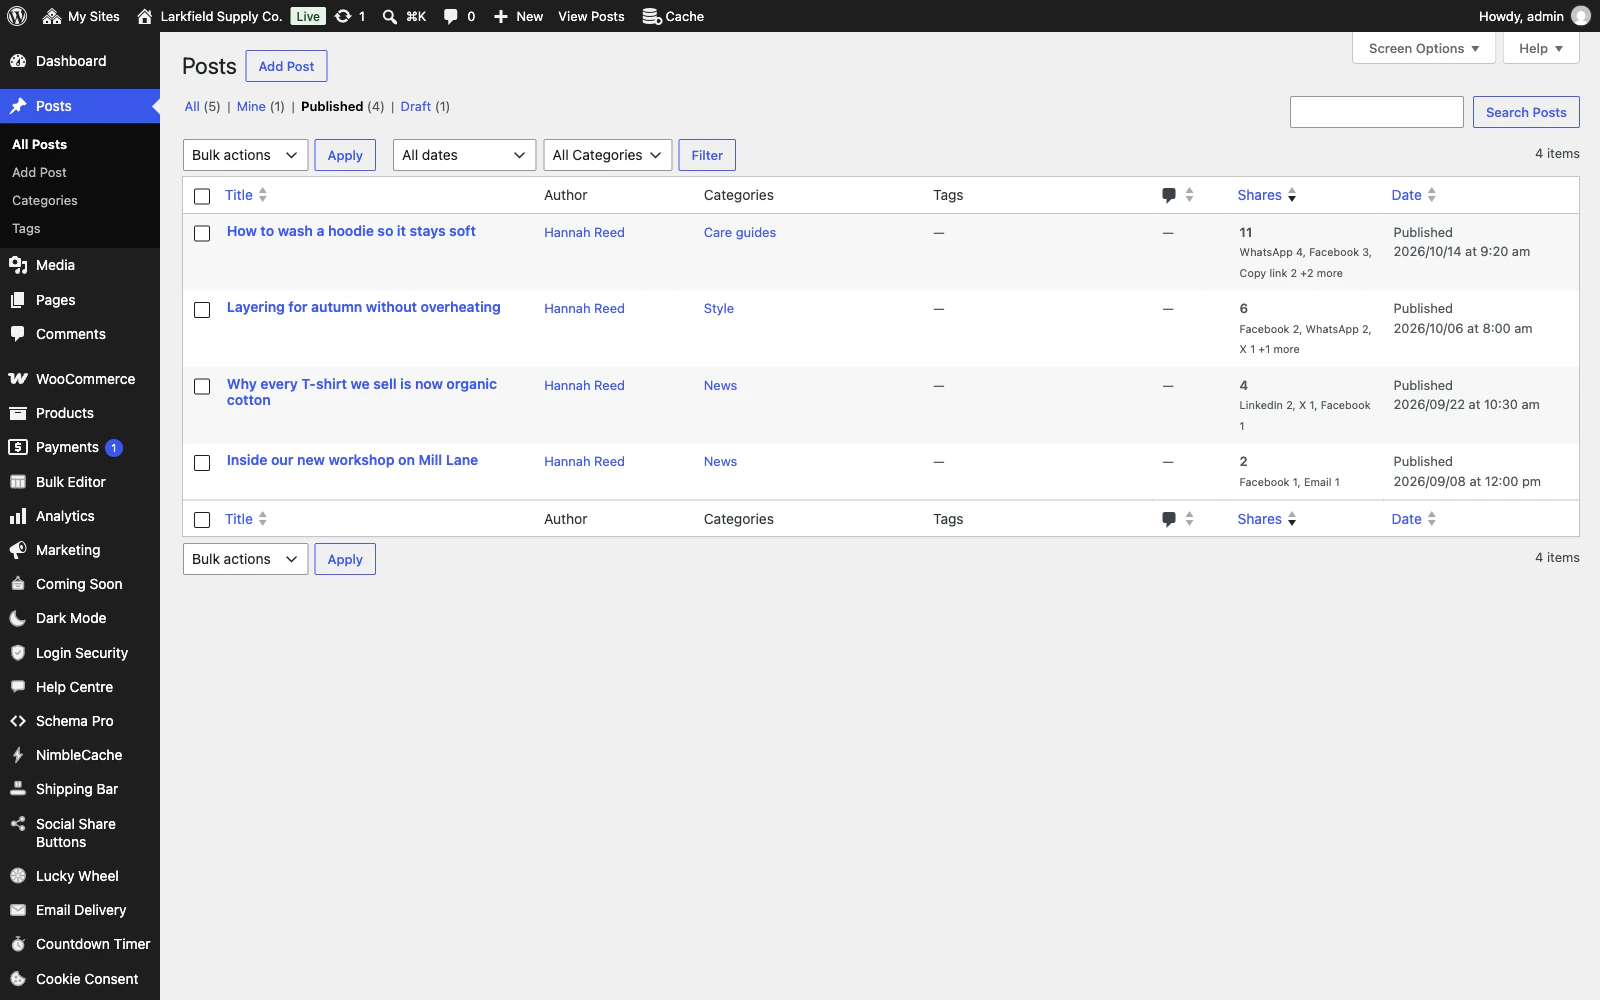The image size is (1600, 1000).
Task: Click the Add Post button beside the heading
Action: point(286,66)
